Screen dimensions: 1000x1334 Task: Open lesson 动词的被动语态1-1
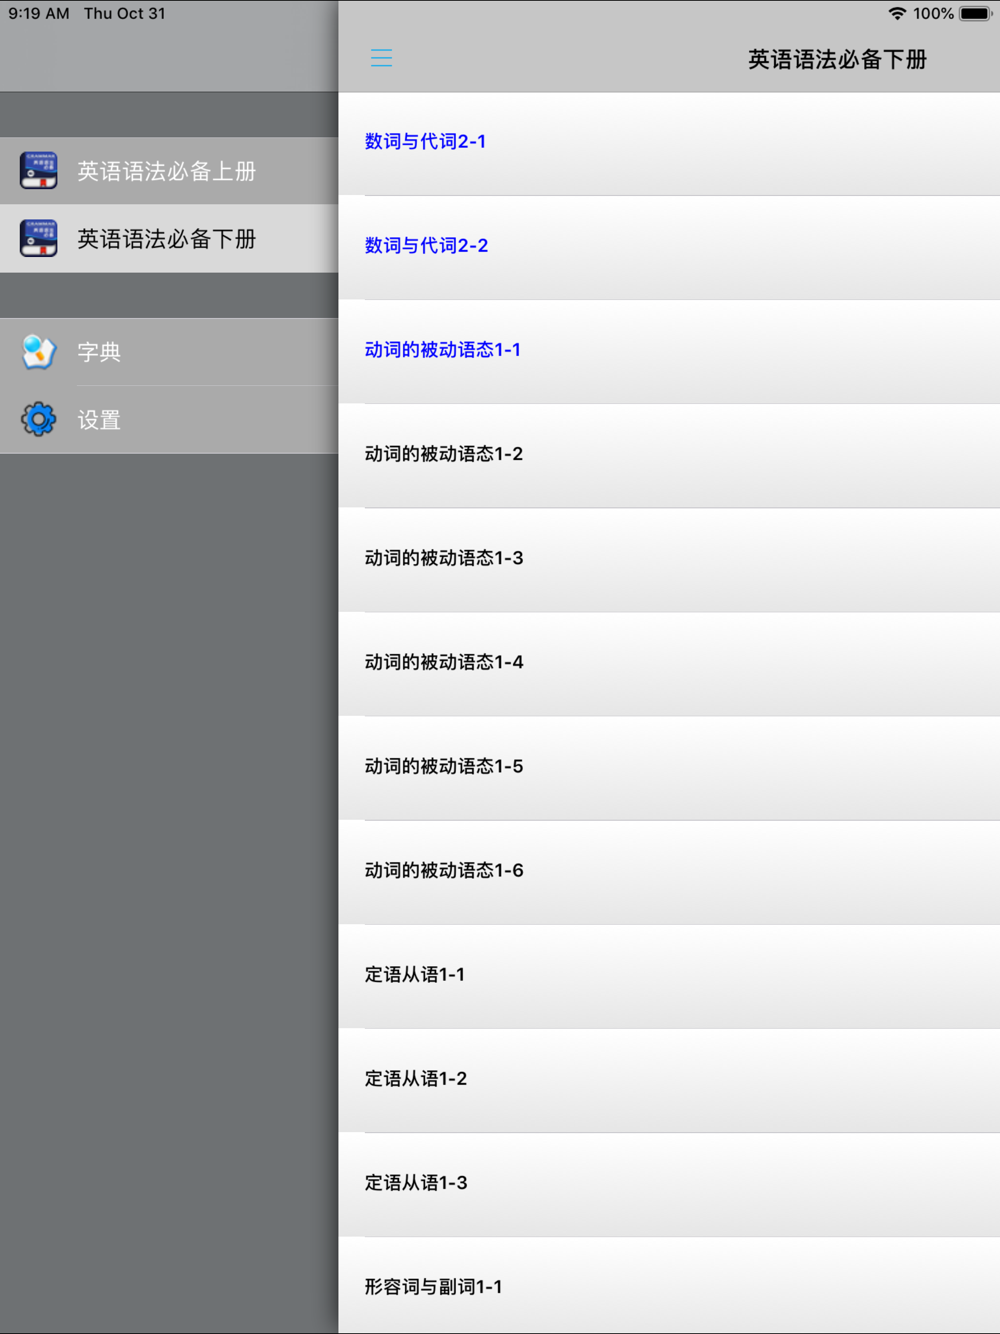pos(669,351)
